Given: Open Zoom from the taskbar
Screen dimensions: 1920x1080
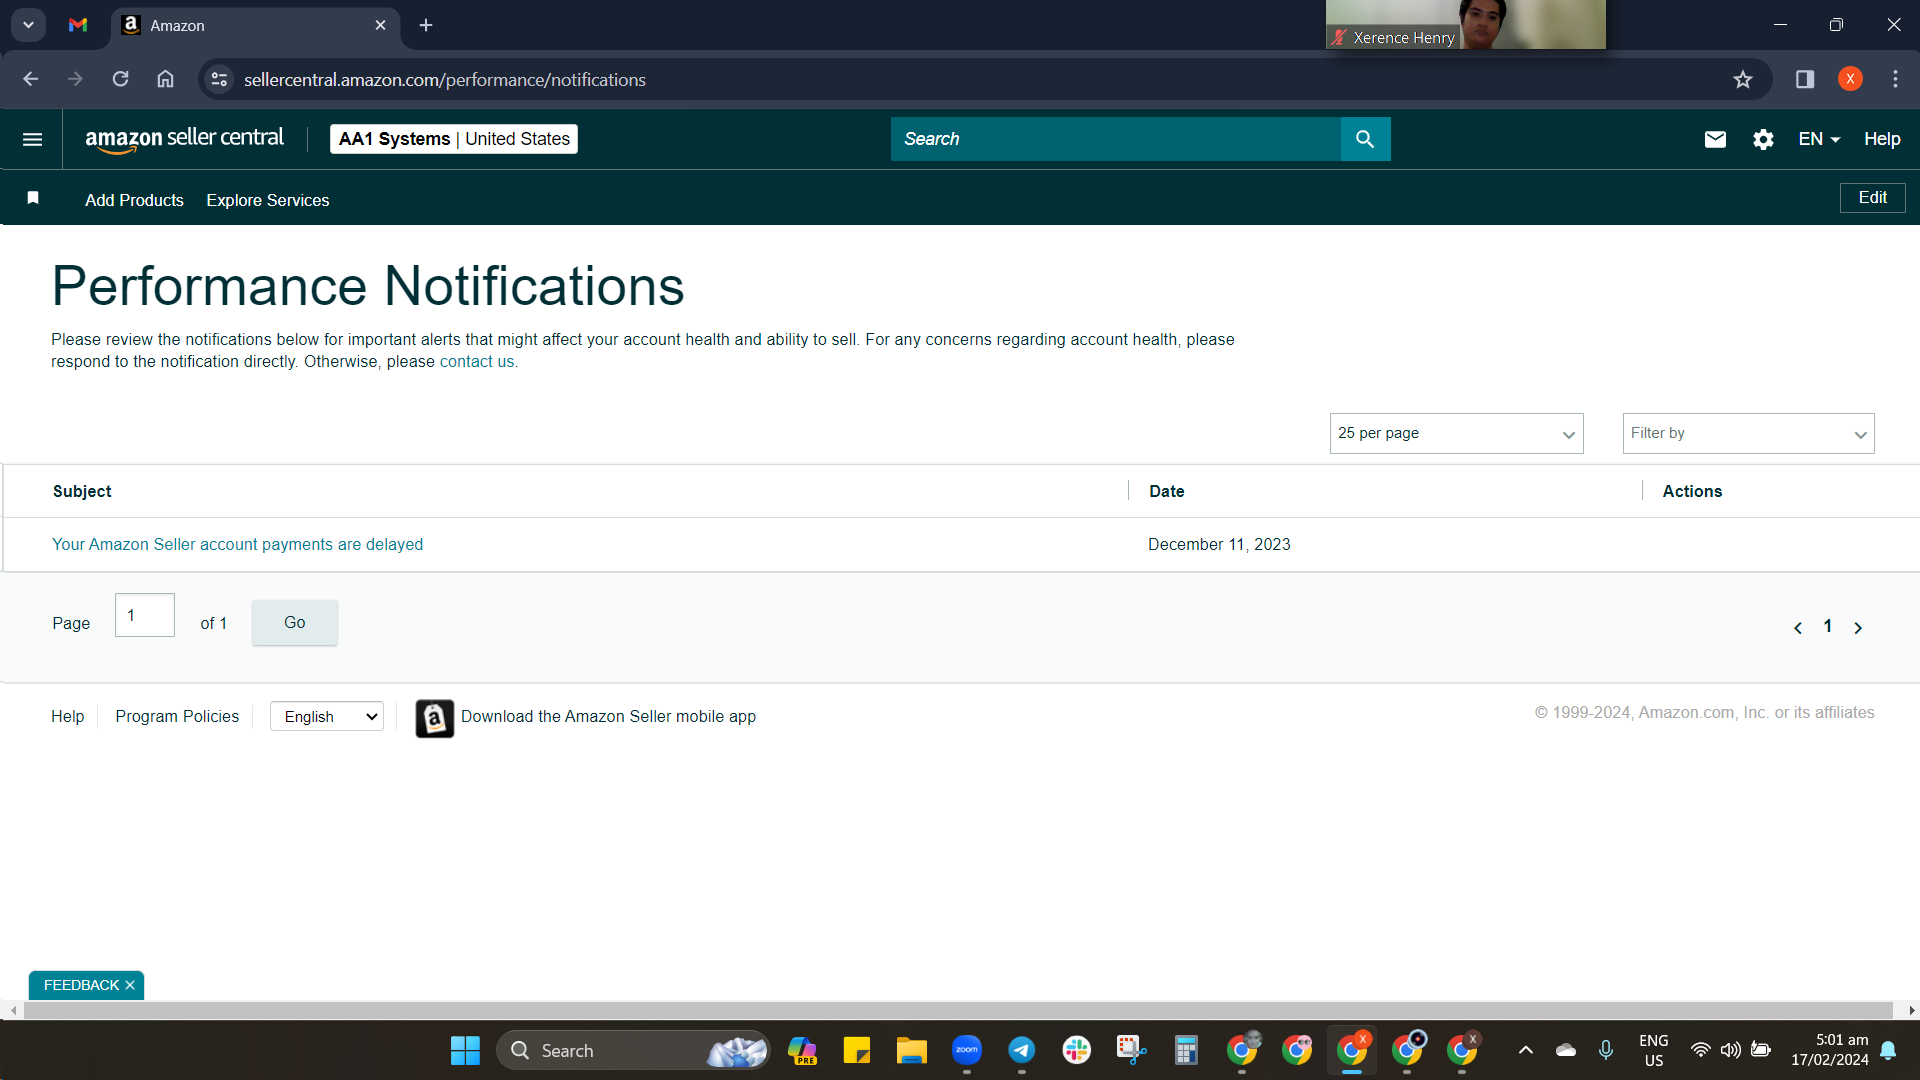Looking at the screenshot, I should pos(967,1050).
